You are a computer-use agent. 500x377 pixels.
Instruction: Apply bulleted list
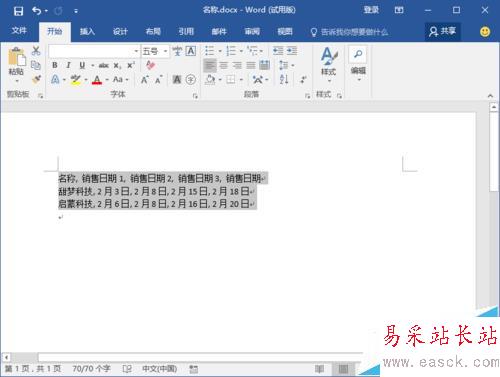point(210,51)
